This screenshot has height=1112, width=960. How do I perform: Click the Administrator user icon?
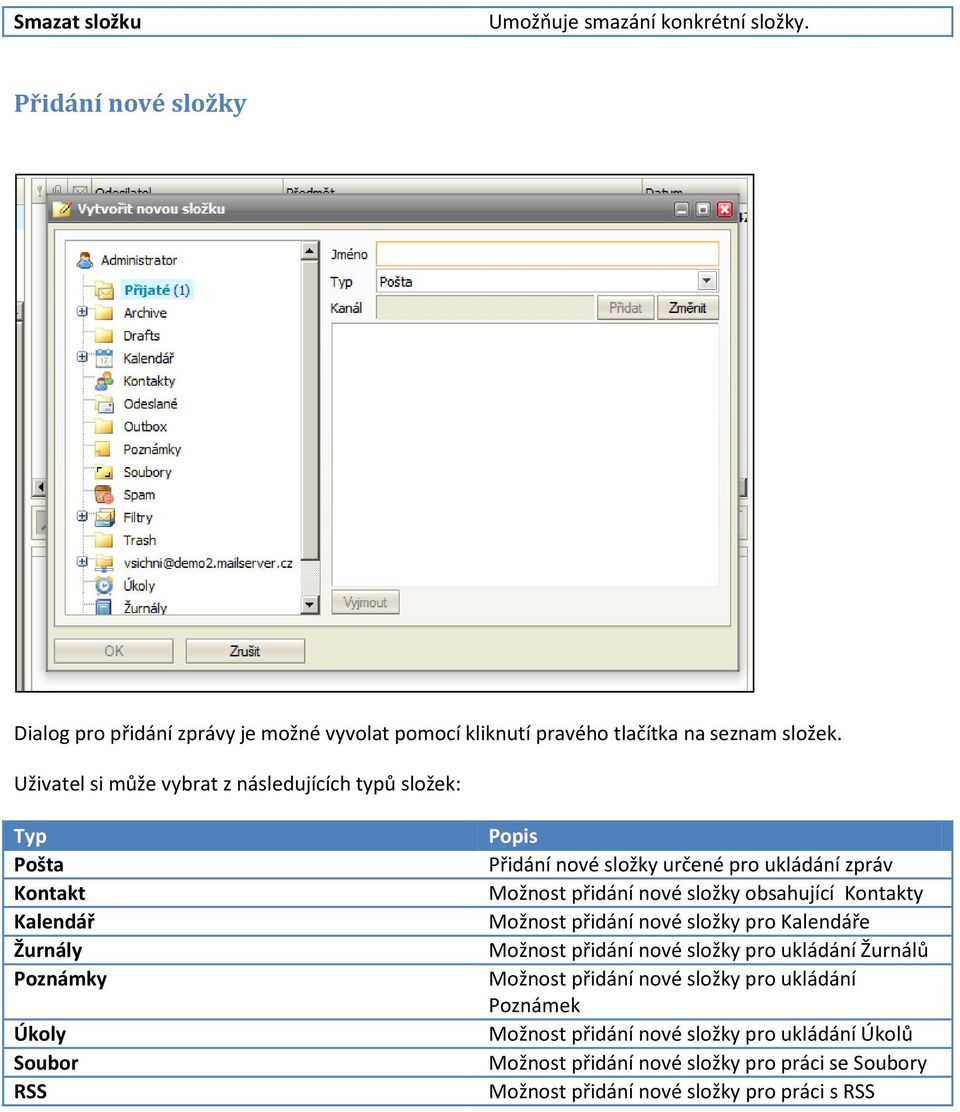tap(85, 260)
